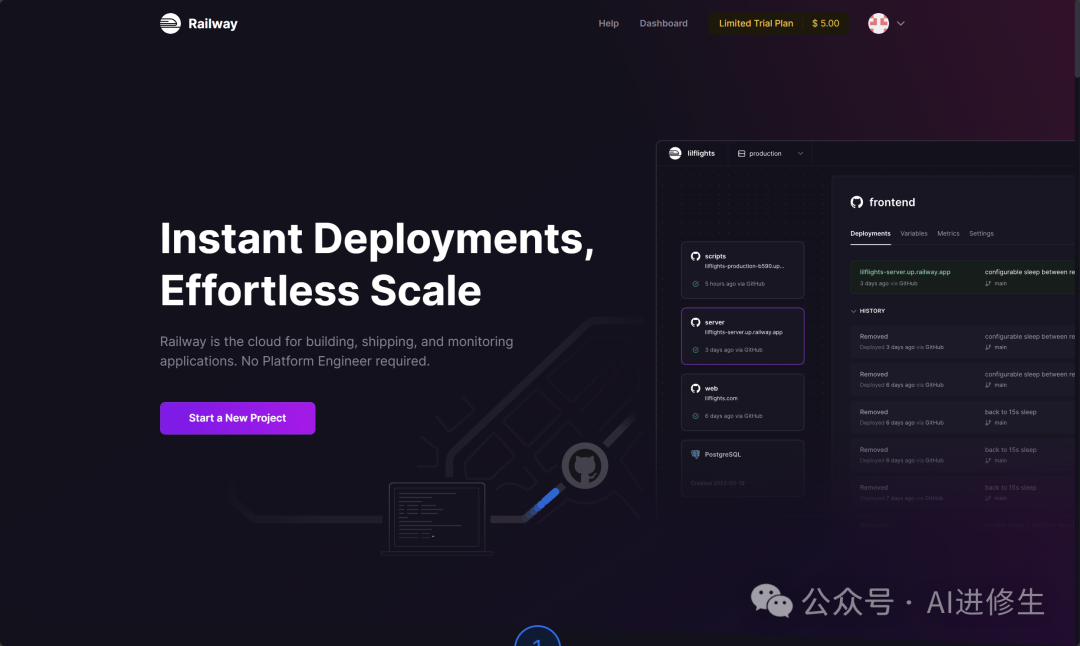Click the first 'back to 15s sleep' commit message

pyautogui.click(x=1010, y=412)
